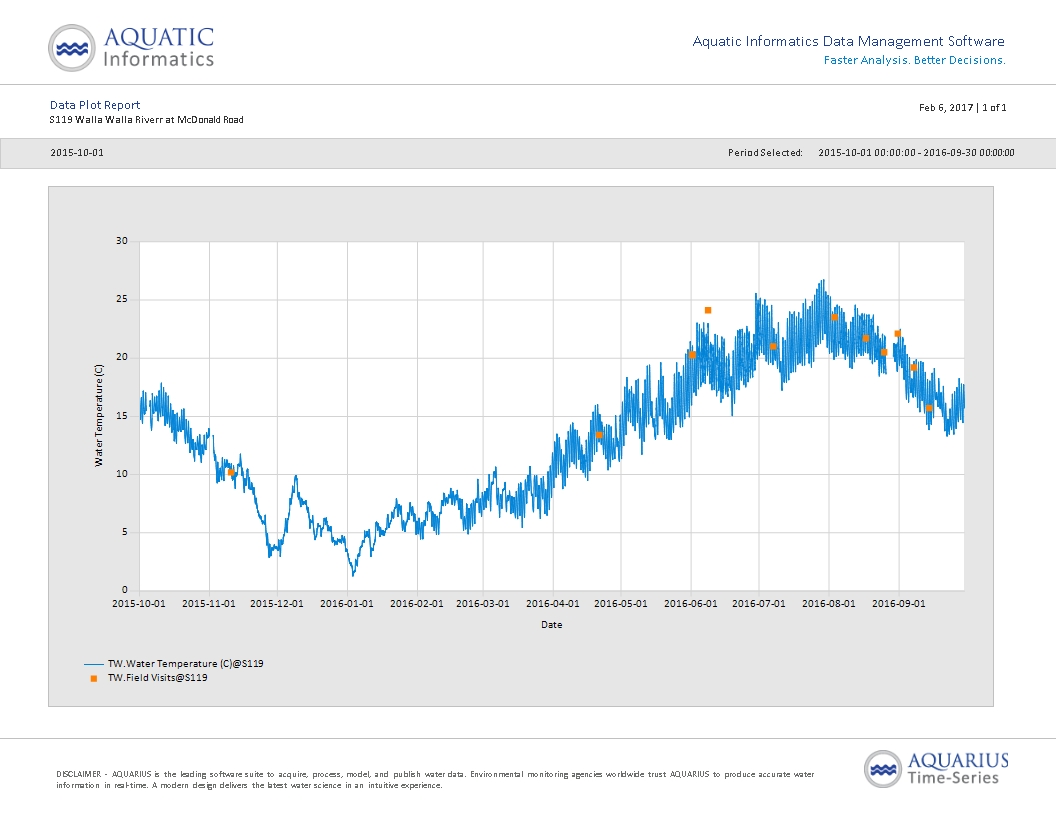Click x-axis label '2016-06-01'
This screenshot has height=816, width=1056.
(691, 604)
